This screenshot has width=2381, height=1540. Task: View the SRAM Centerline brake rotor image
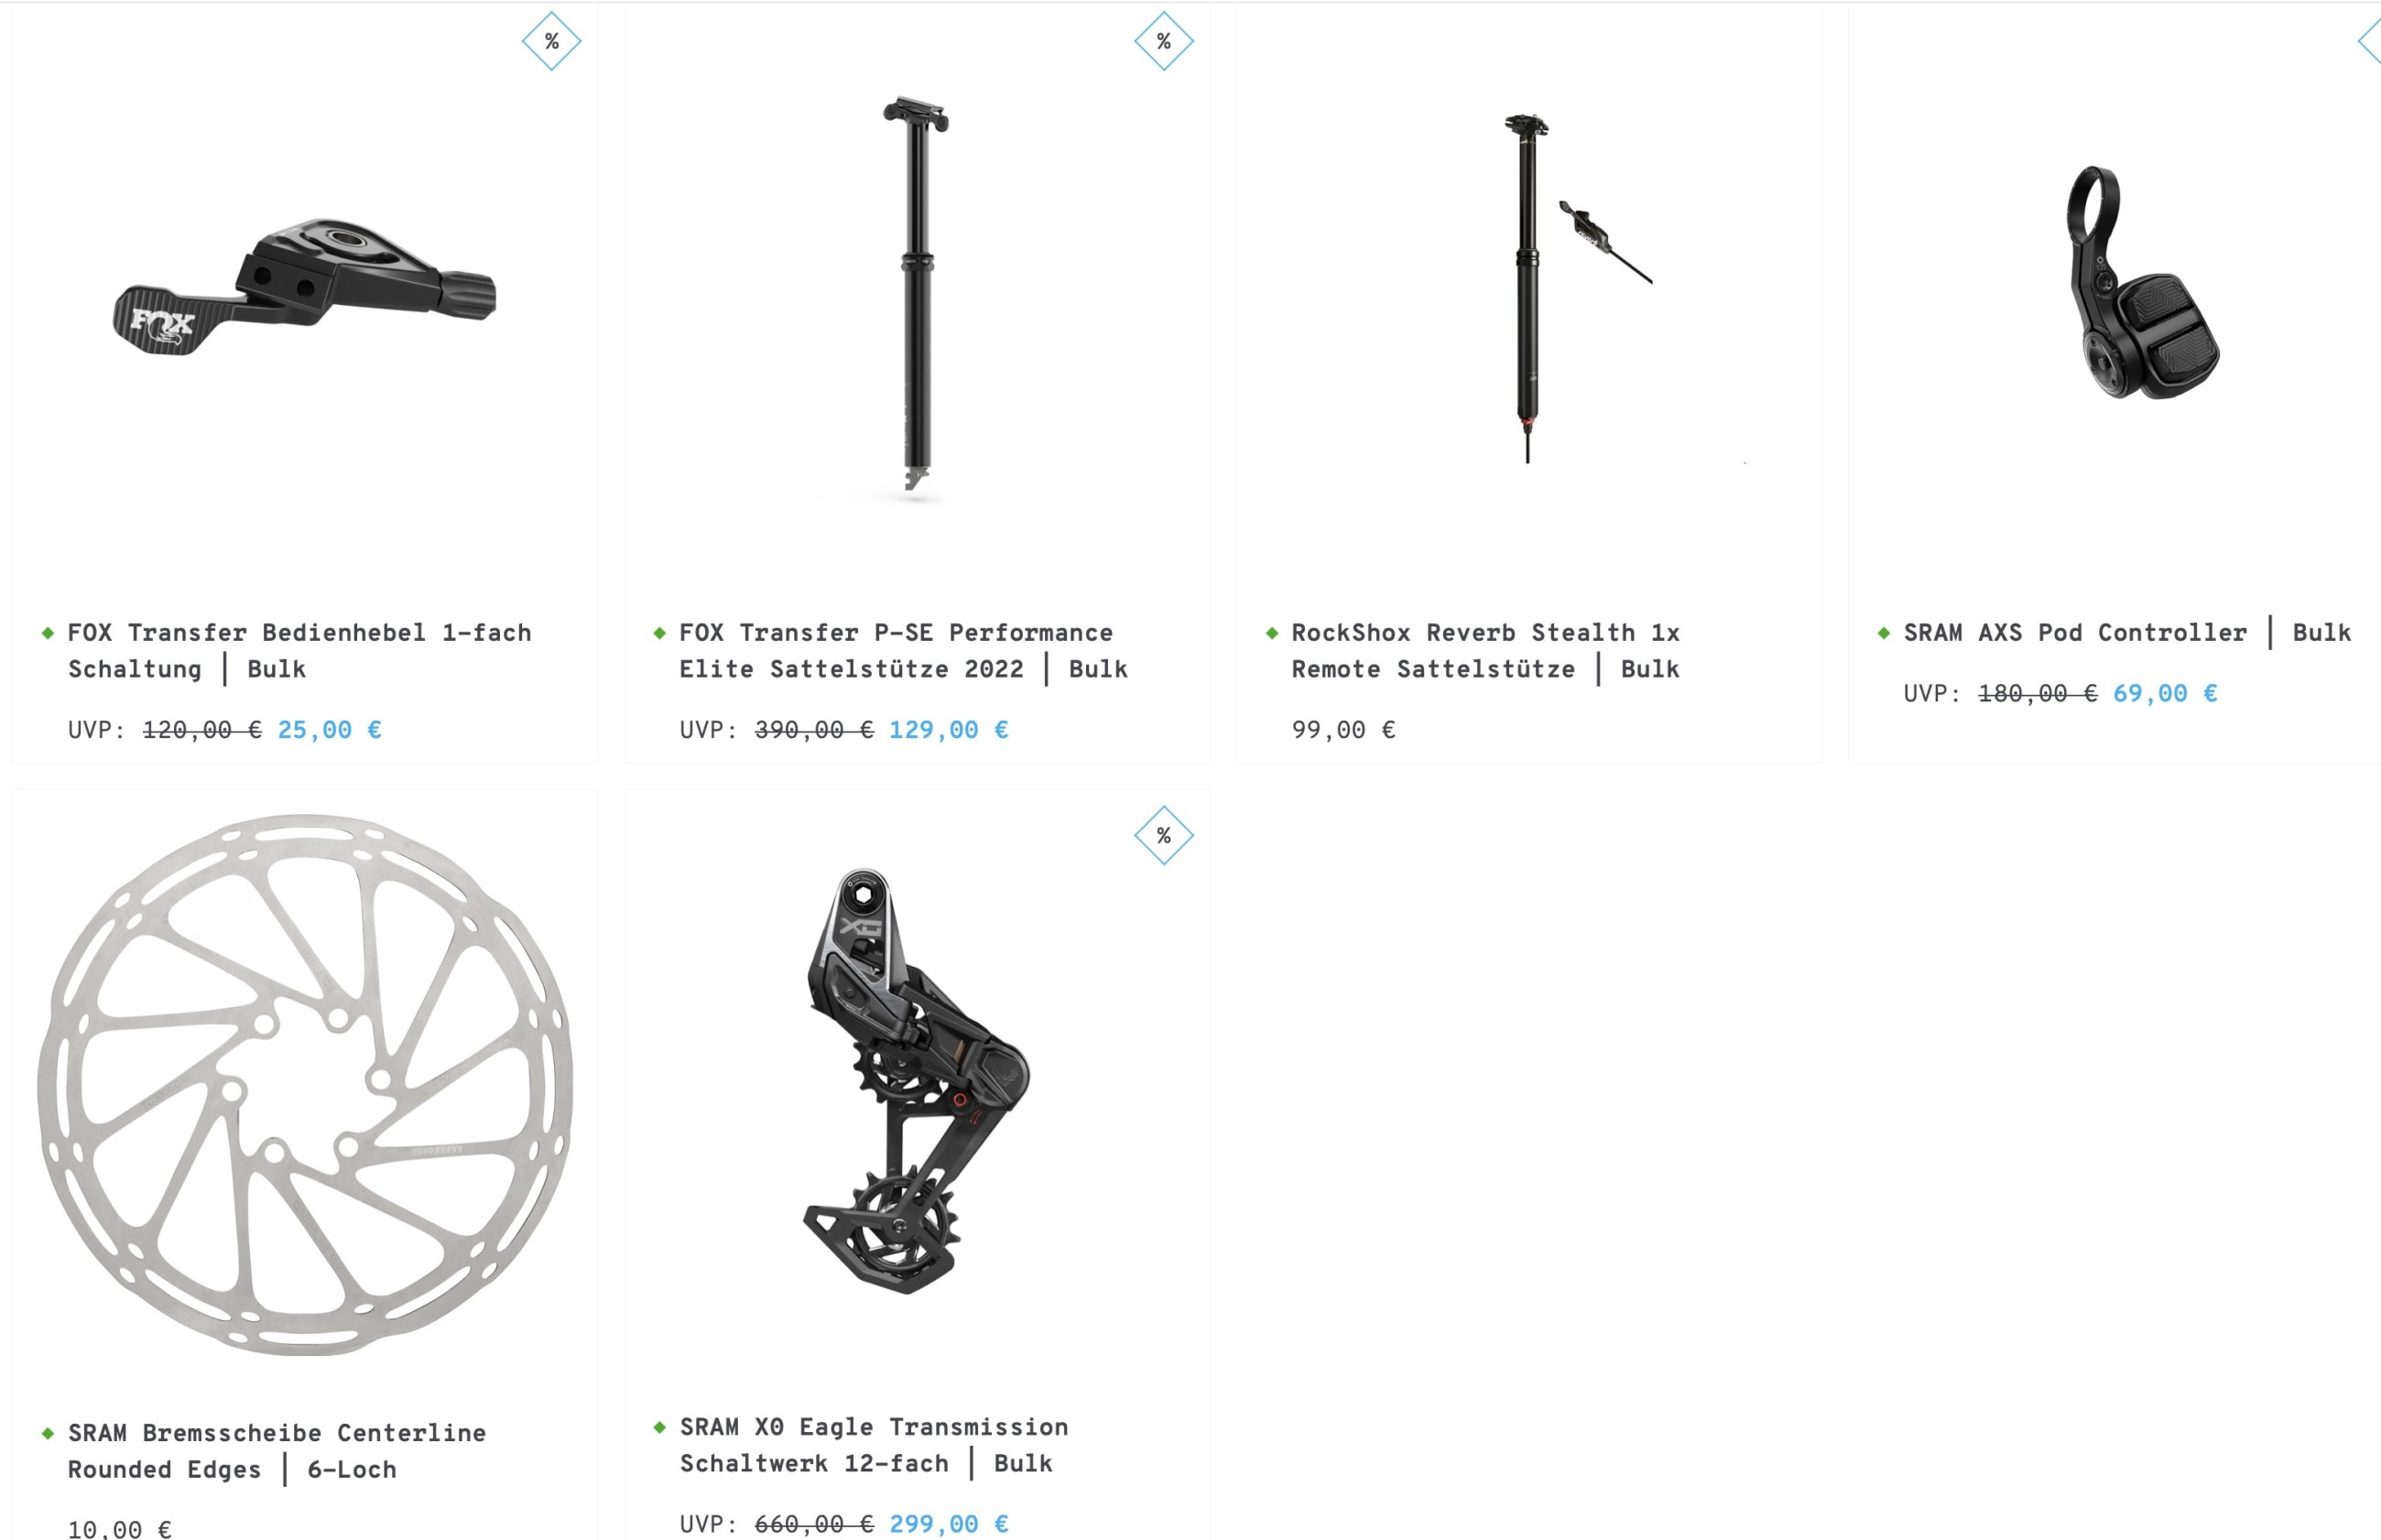(x=305, y=1085)
